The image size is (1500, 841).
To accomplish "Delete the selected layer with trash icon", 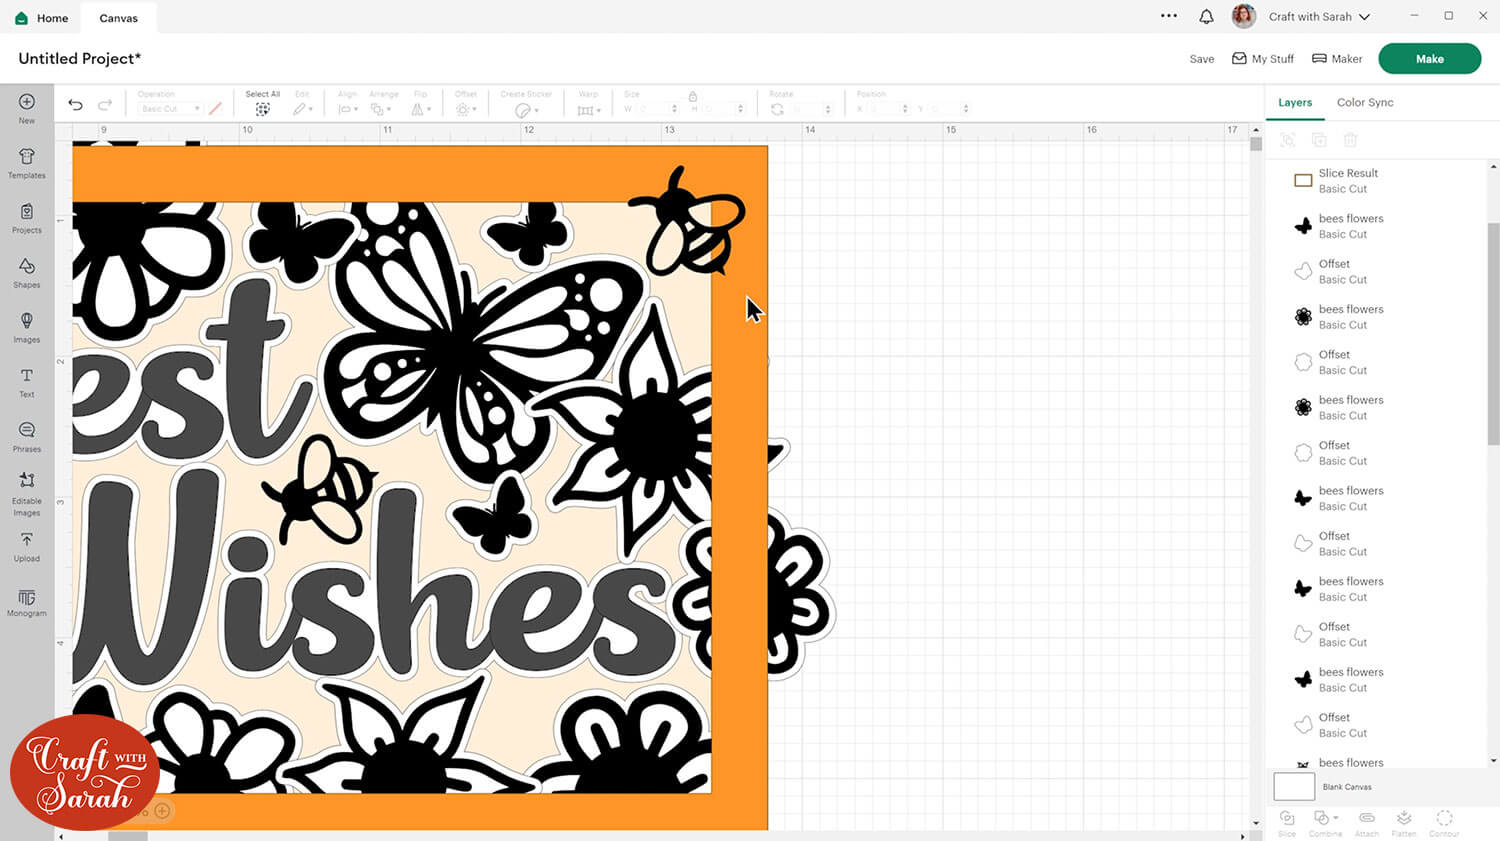I will click(1350, 140).
